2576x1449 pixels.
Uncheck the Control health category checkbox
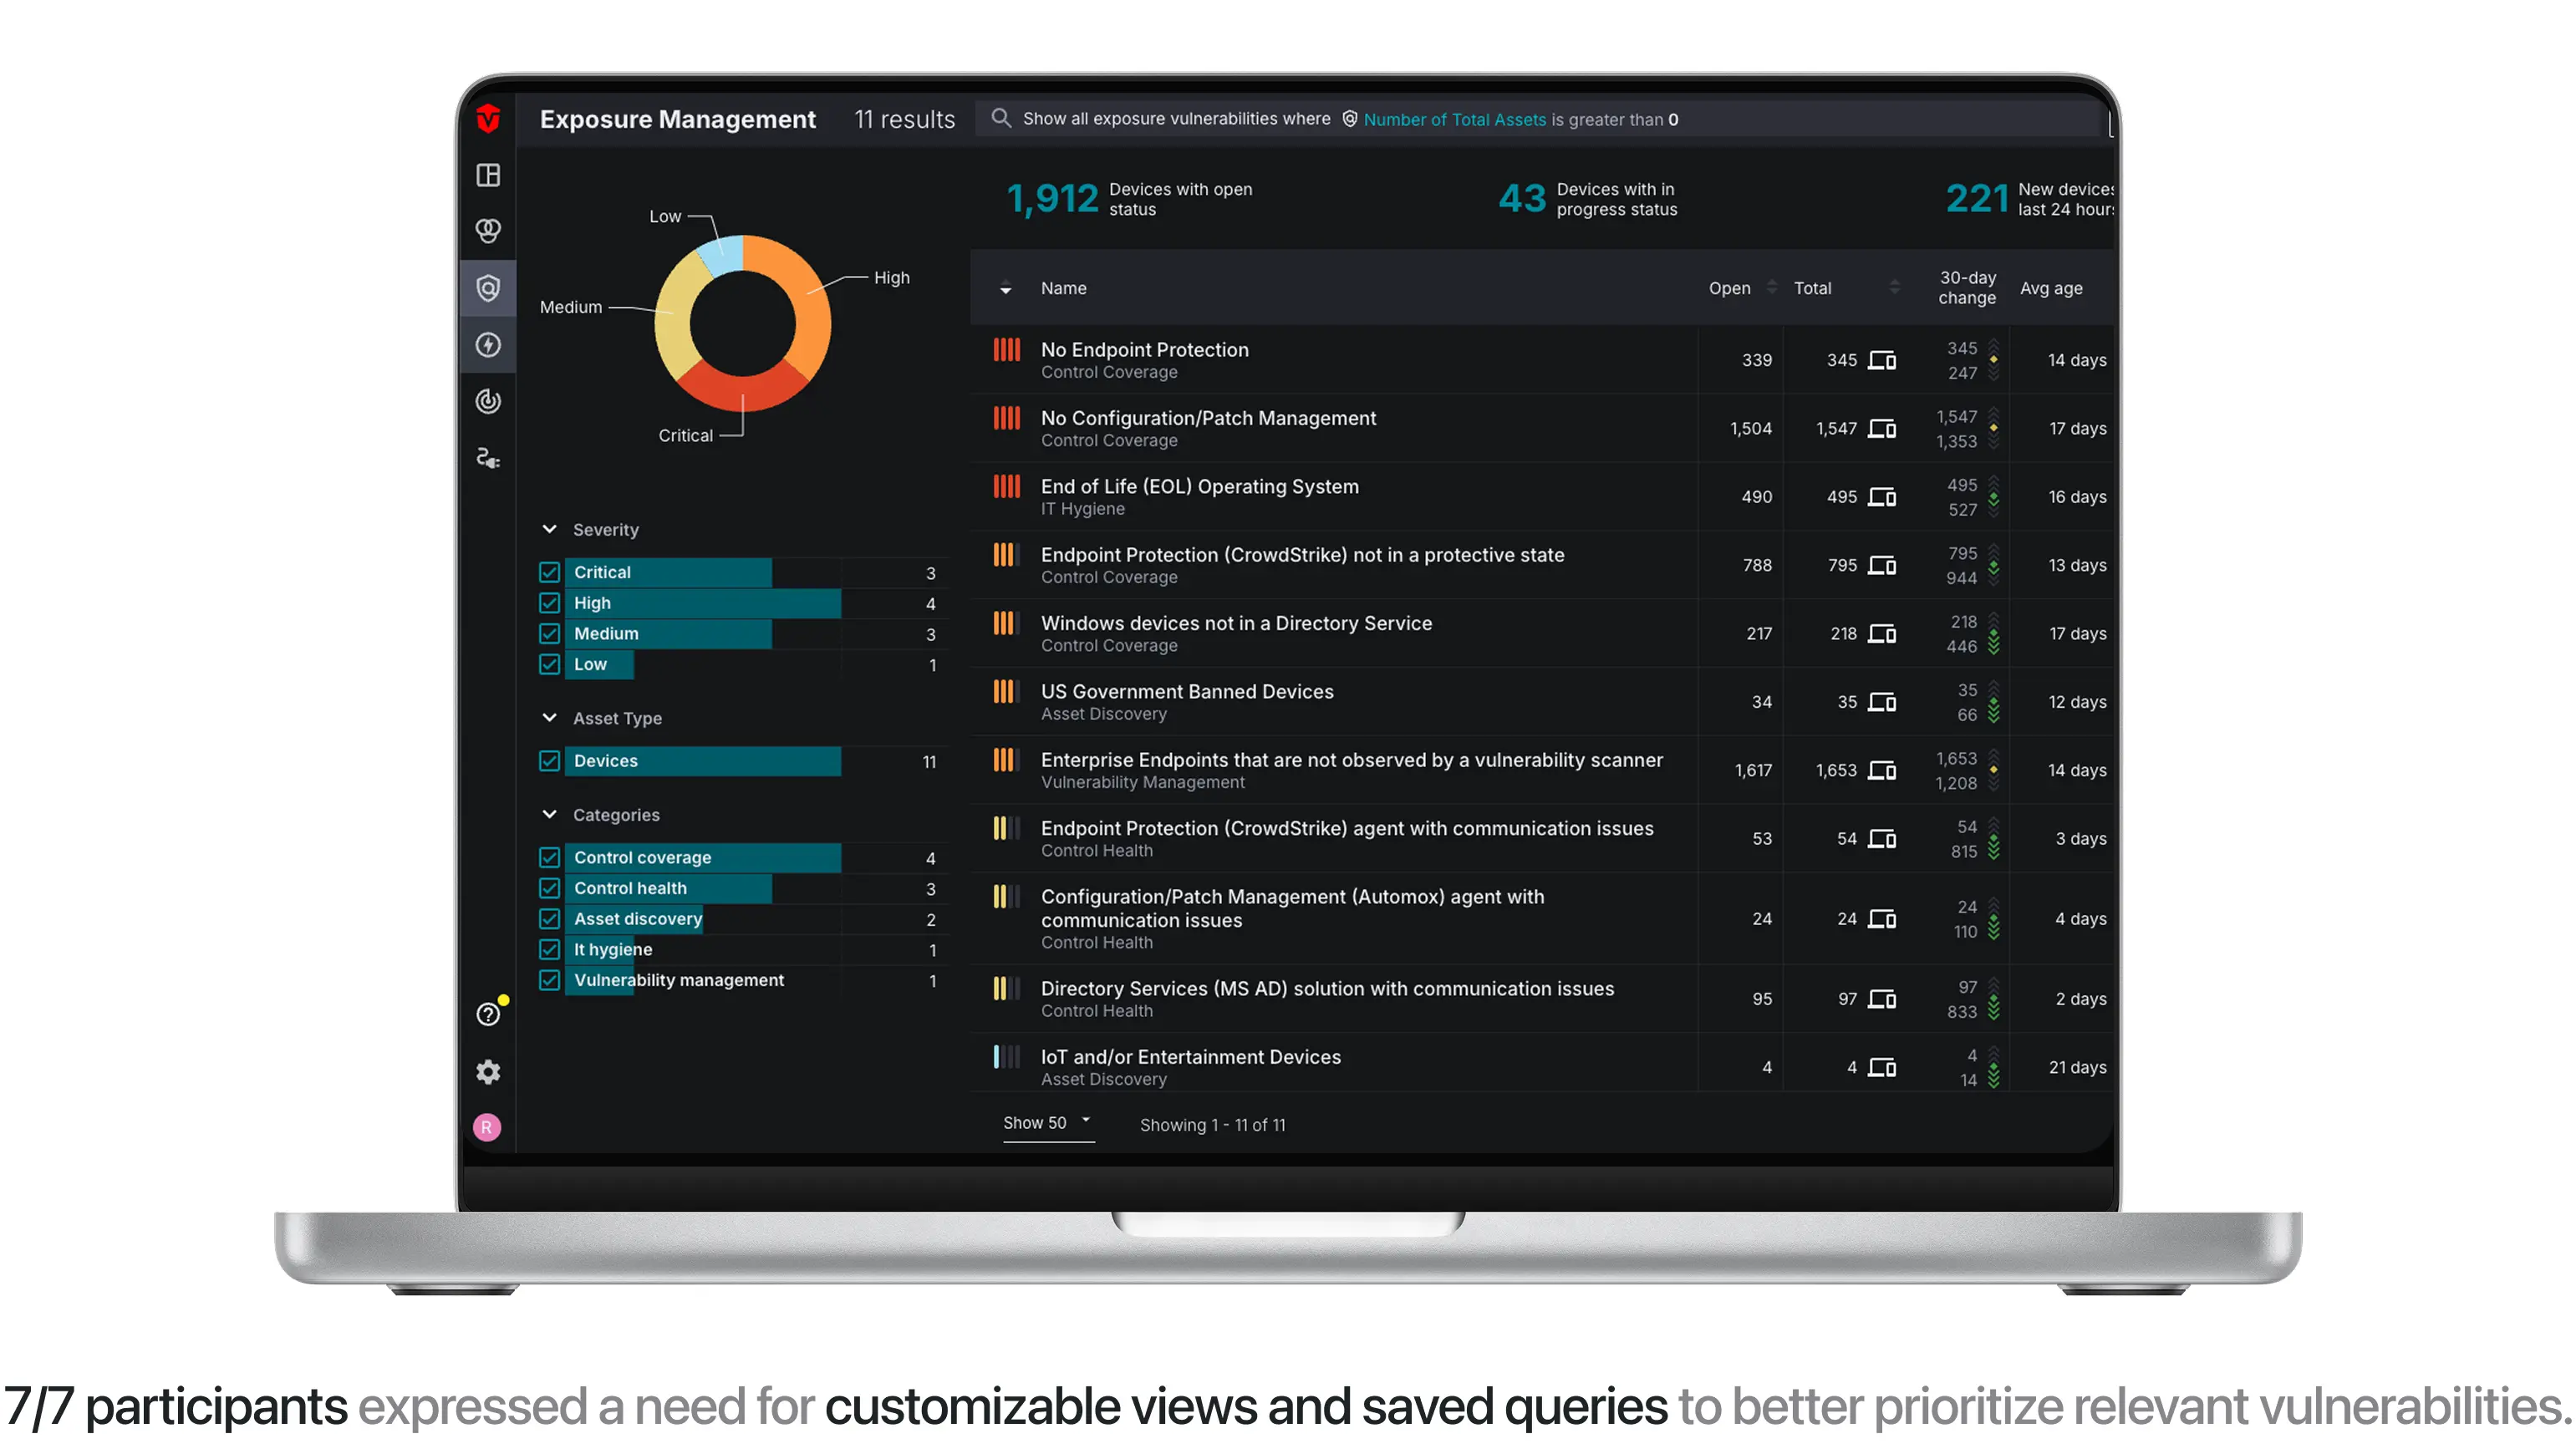coord(549,888)
